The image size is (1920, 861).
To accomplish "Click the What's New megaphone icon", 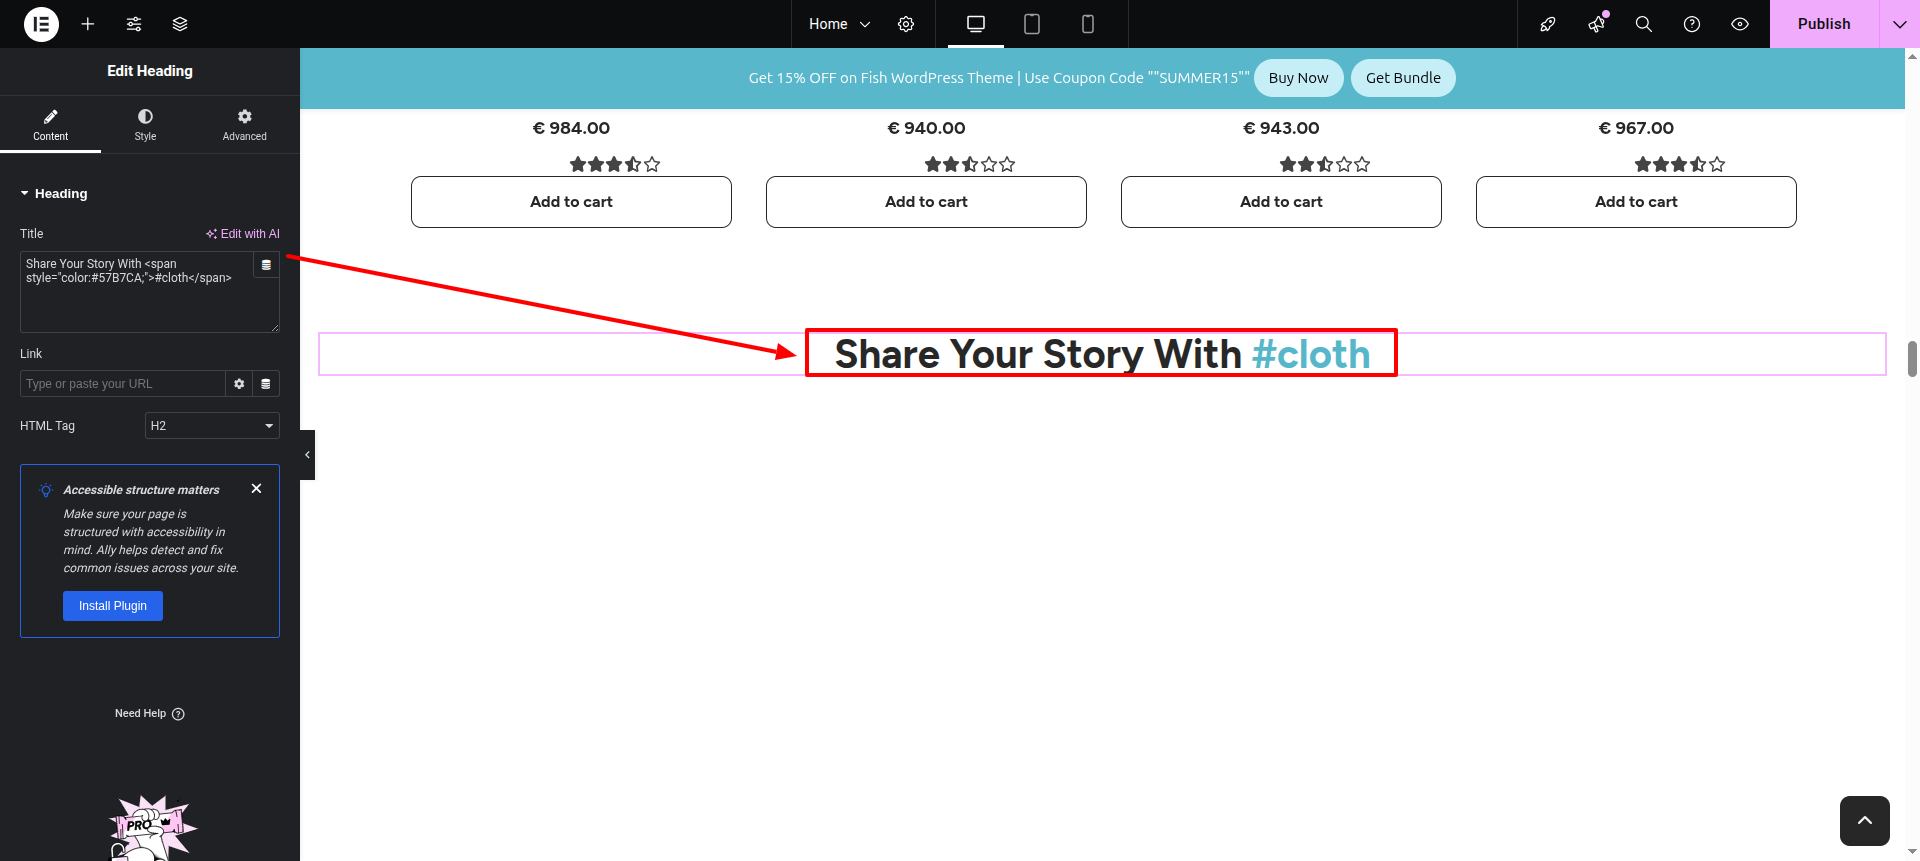I will pyautogui.click(x=1596, y=24).
